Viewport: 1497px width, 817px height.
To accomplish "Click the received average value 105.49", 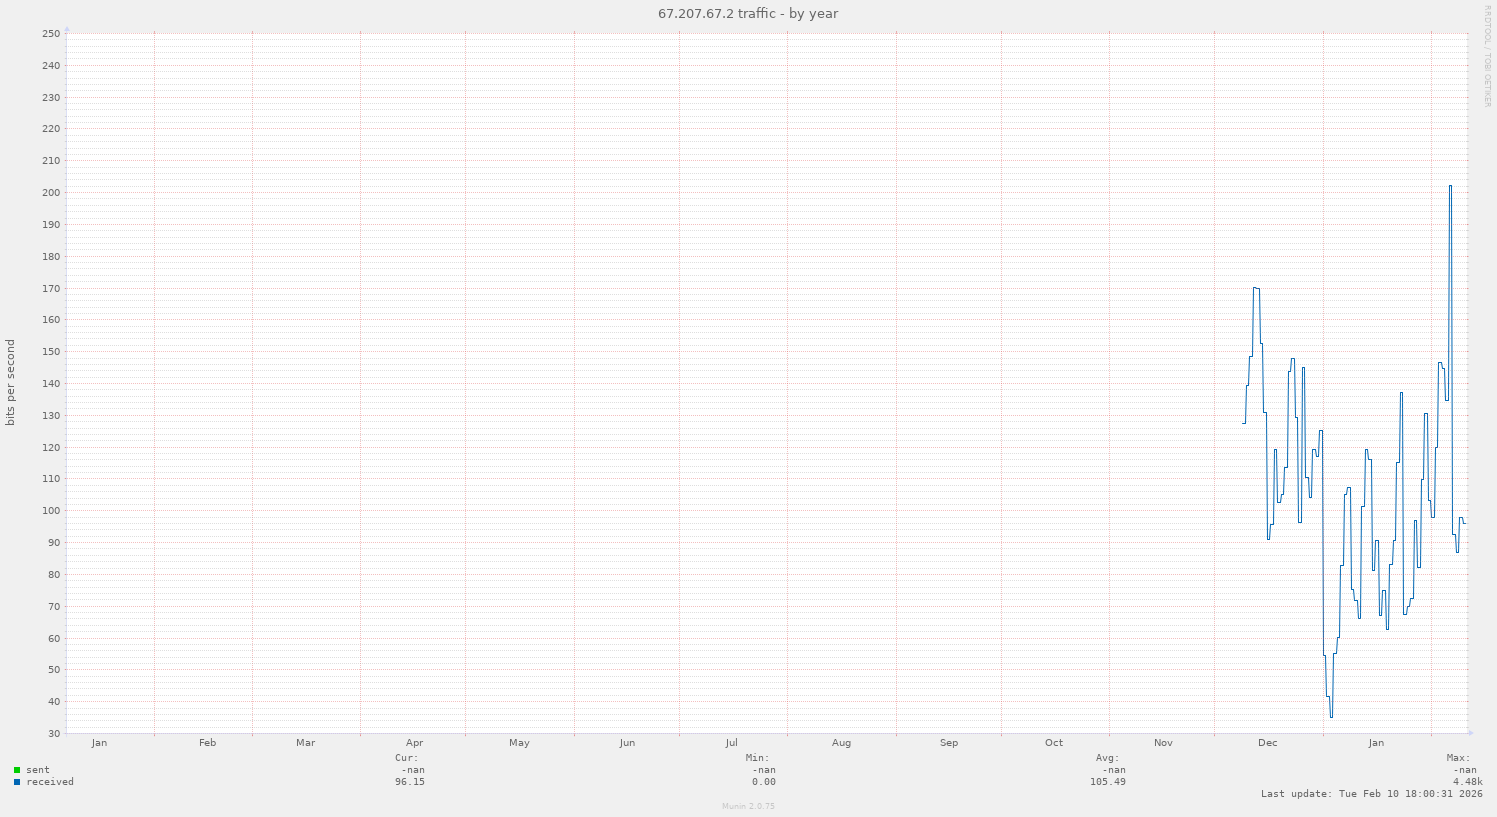I will coord(1107,782).
